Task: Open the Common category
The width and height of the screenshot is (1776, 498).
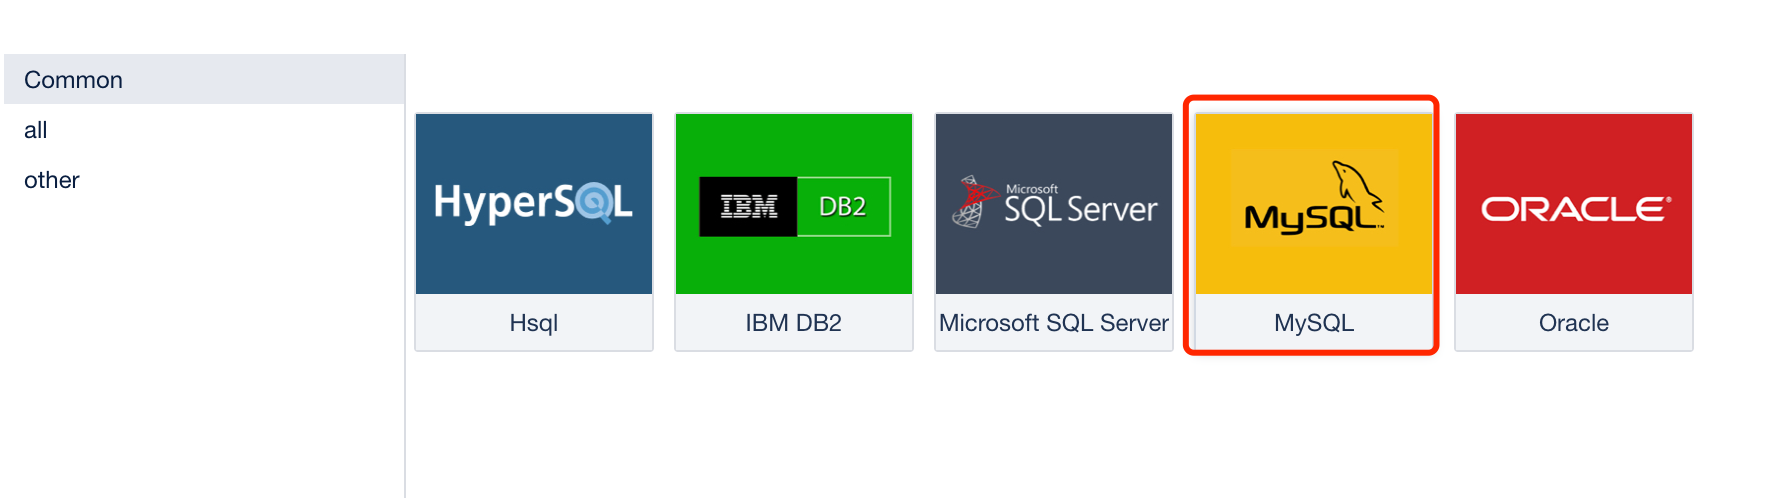Action: click(74, 80)
